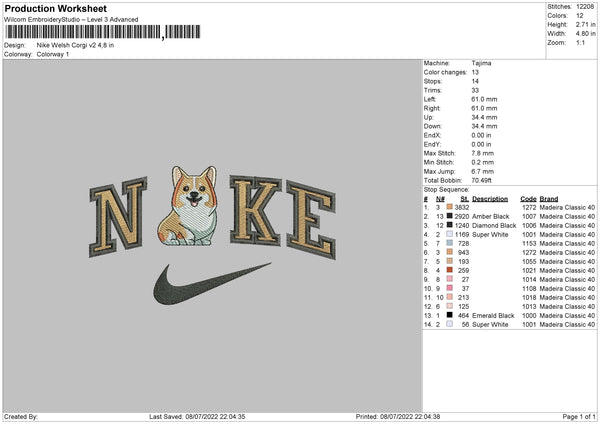Click the design name 'Nike Welsh Corgi v2 4,8 in'

pyautogui.click(x=75, y=45)
